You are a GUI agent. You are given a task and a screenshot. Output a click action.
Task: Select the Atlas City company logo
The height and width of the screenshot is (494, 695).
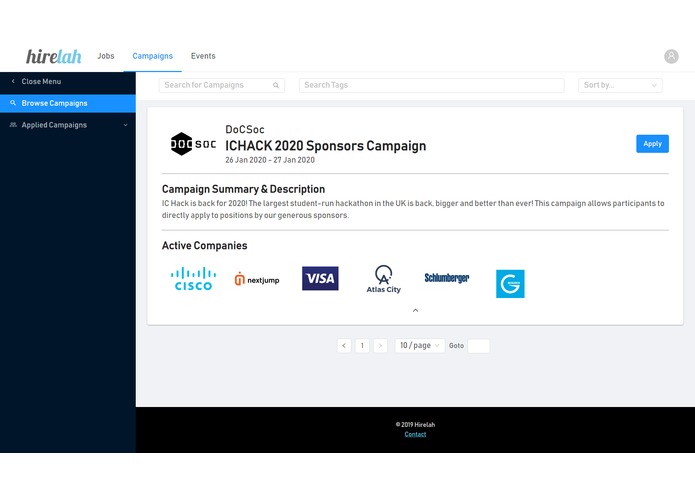pyautogui.click(x=383, y=279)
